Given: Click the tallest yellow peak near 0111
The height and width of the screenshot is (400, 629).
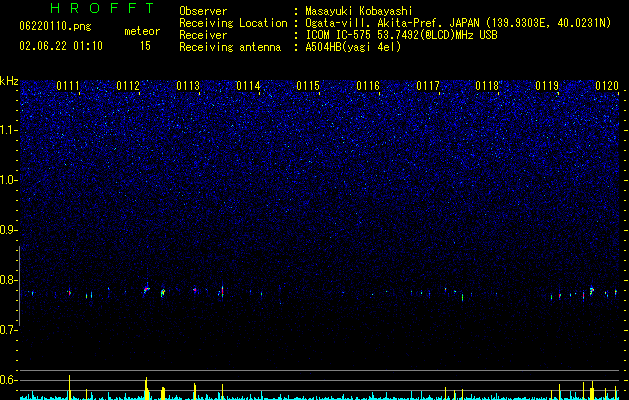Looking at the screenshot, I should click(69, 387).
